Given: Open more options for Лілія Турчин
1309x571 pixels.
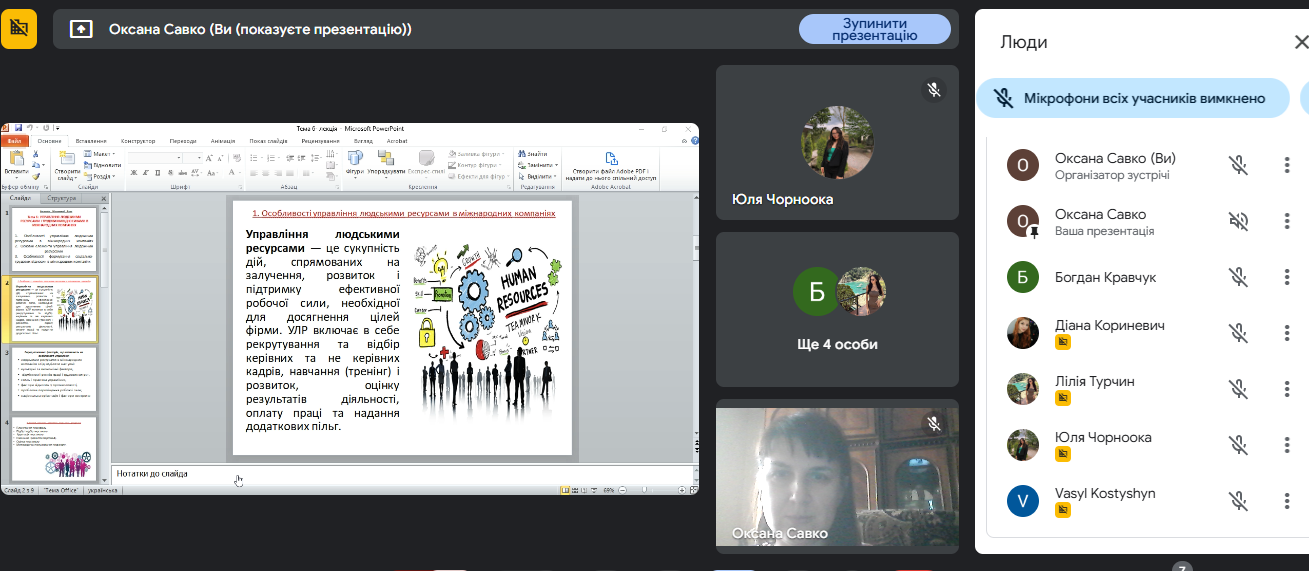Looking at the screenshot, I should point(1287,389).
